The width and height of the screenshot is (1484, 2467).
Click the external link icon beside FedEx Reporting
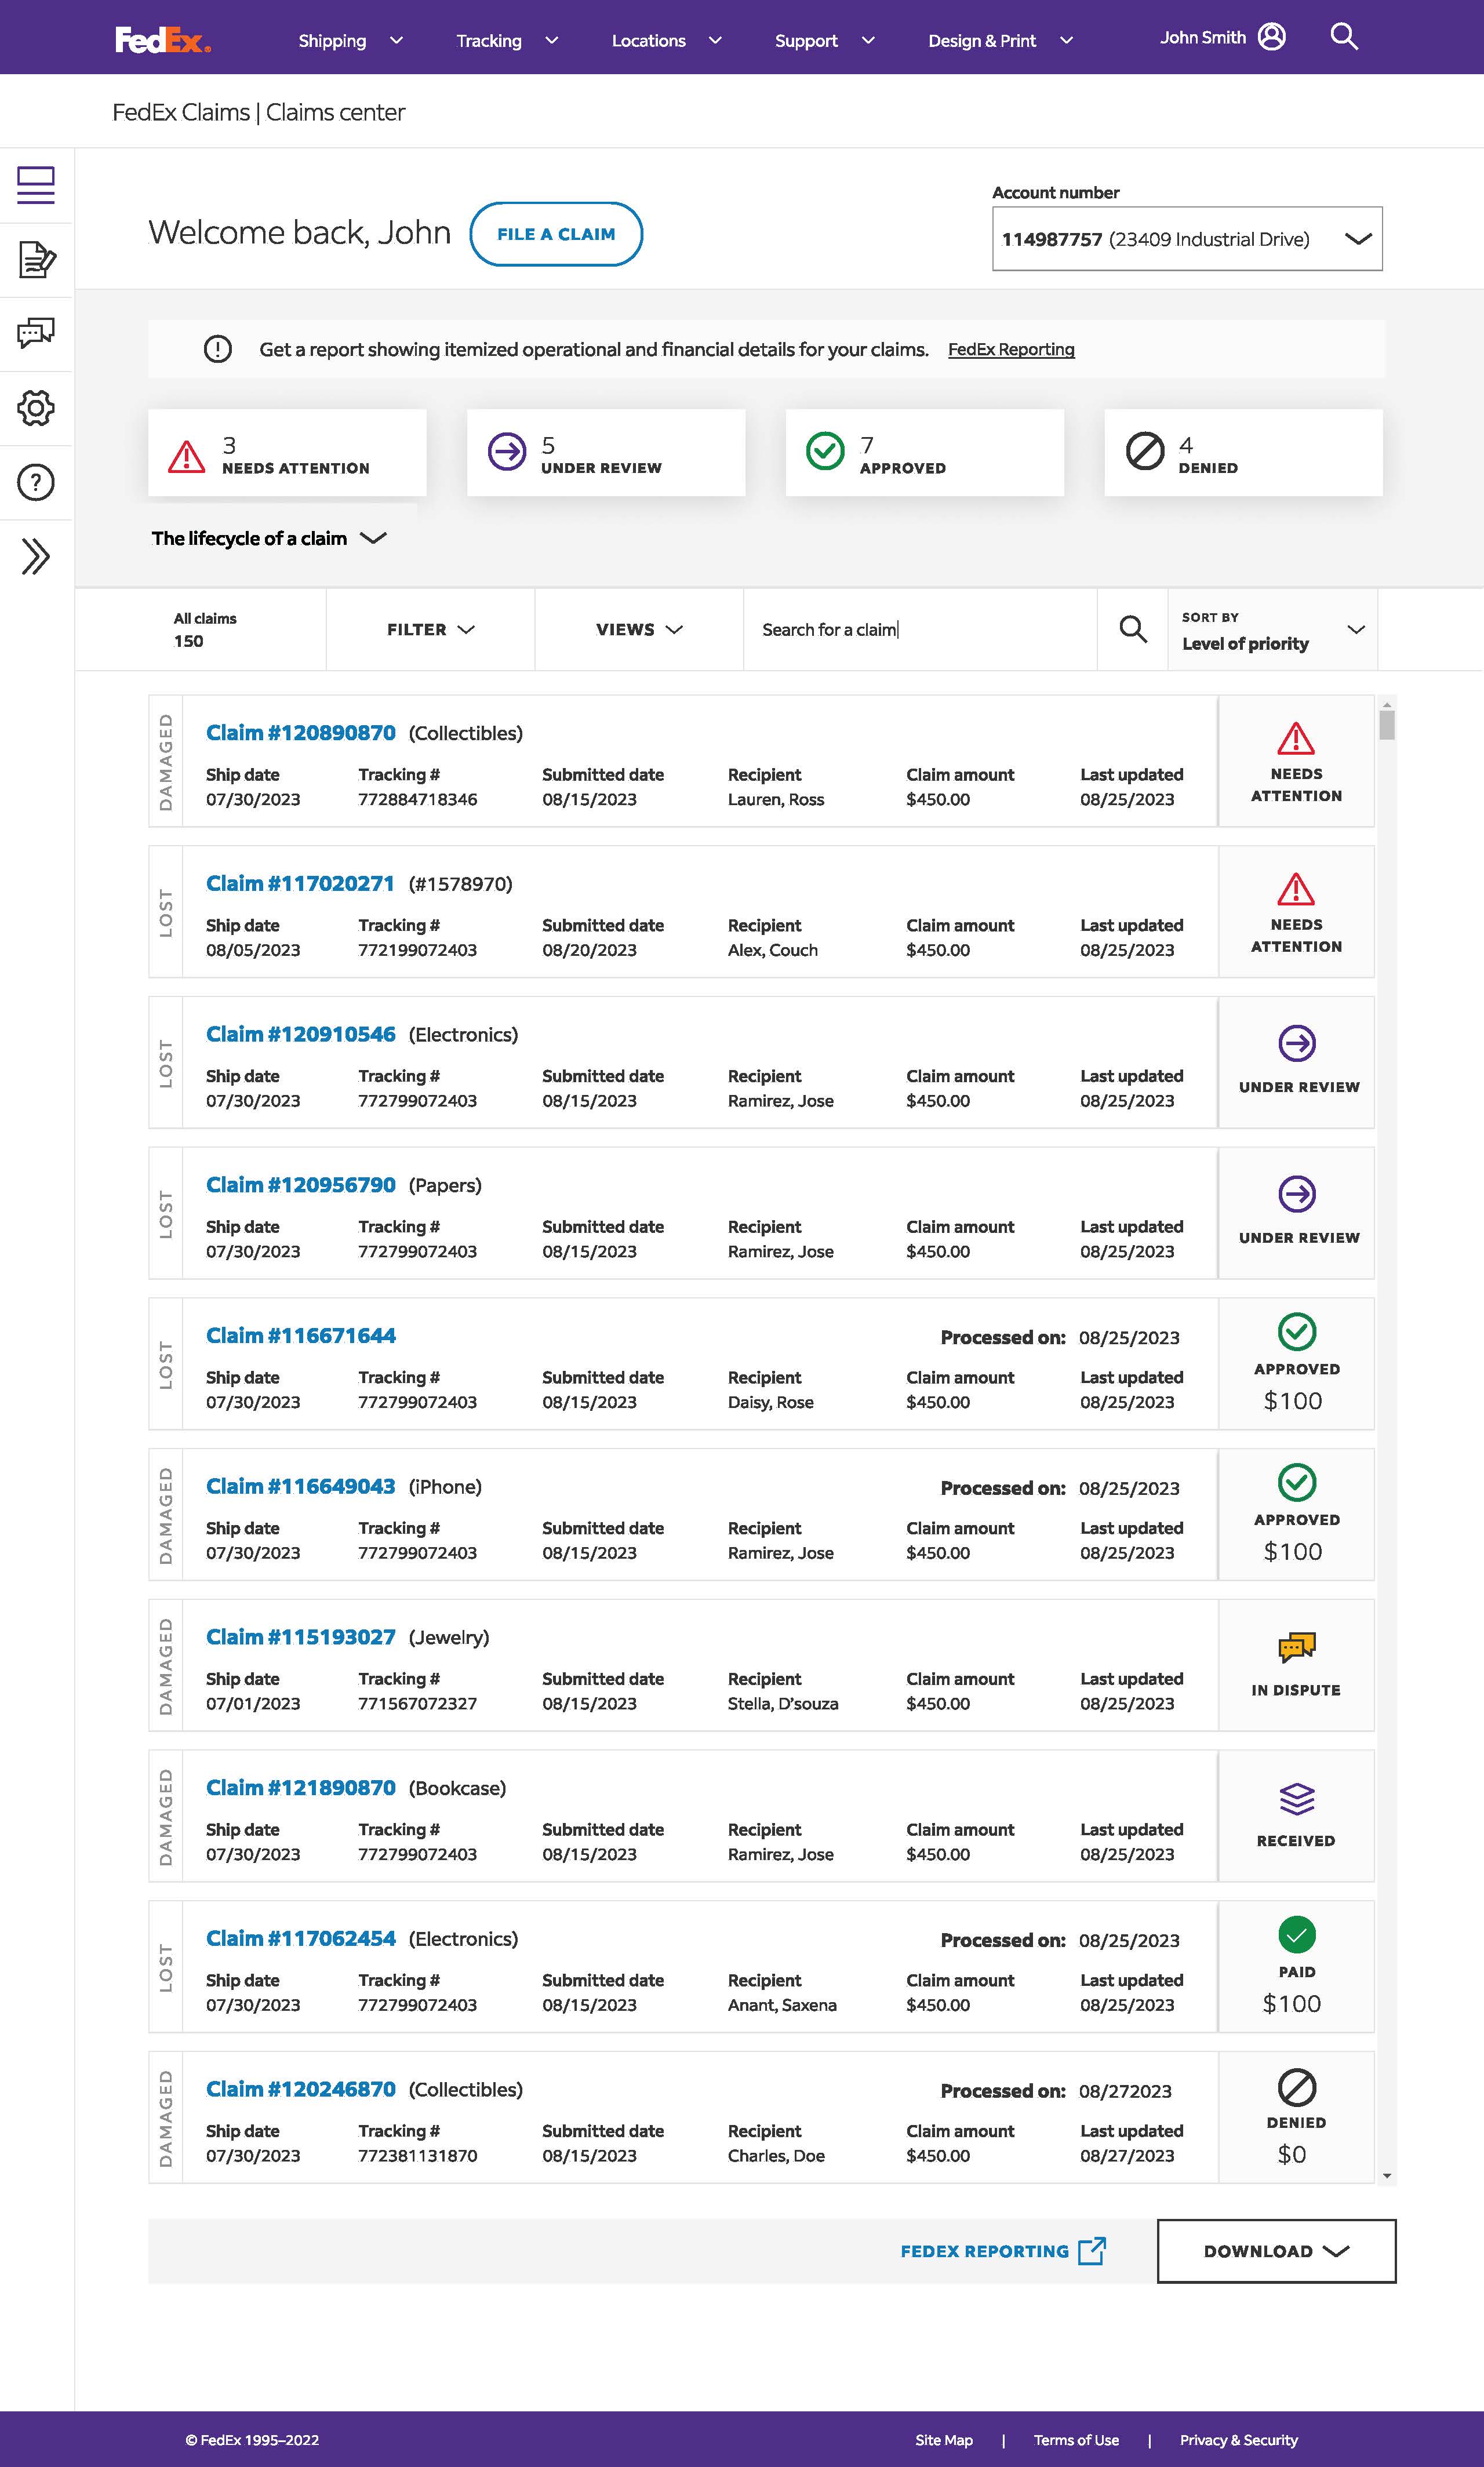click(x=1092, y=2250)
